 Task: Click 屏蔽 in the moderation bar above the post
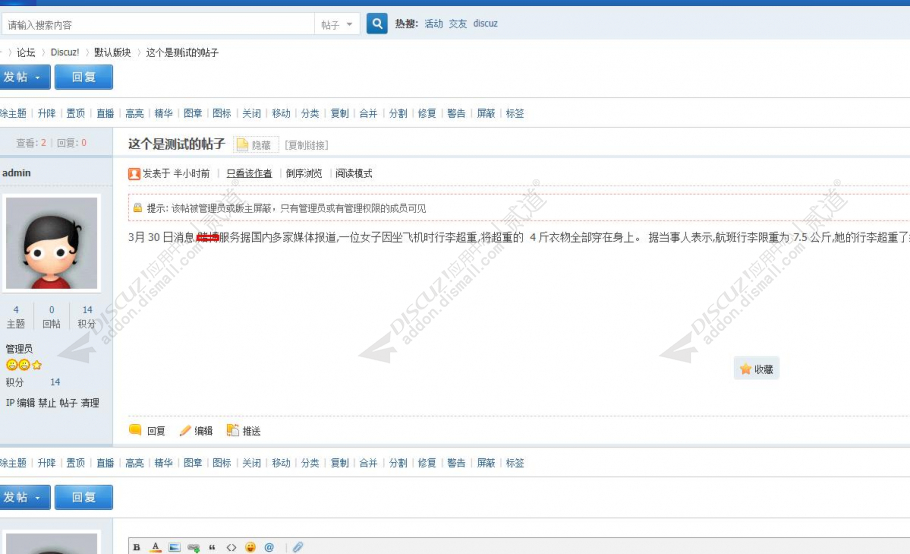[486, 113]
